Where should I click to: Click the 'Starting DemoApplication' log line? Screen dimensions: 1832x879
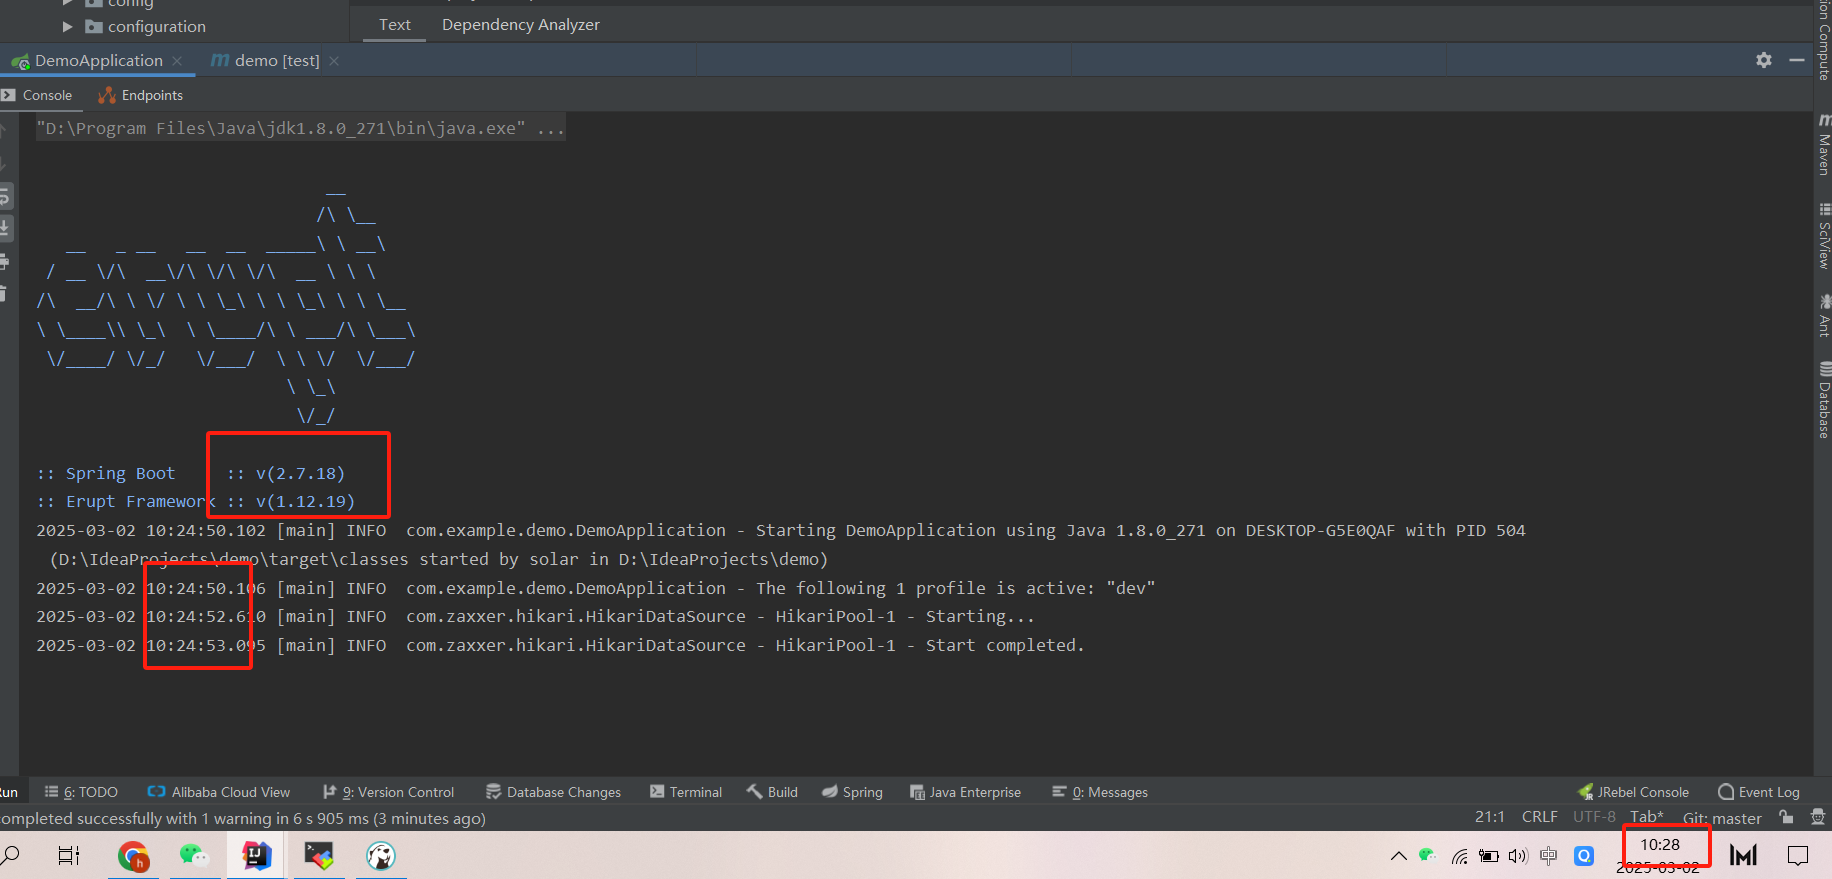click(x=781, y=530)
